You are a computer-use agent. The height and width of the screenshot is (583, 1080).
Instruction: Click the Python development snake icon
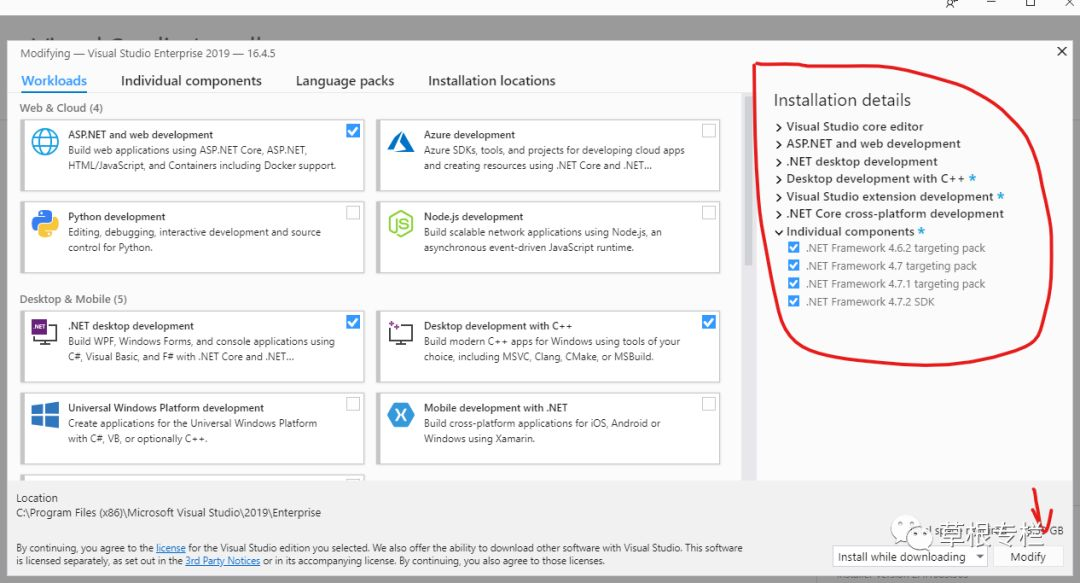pos(45,223)
